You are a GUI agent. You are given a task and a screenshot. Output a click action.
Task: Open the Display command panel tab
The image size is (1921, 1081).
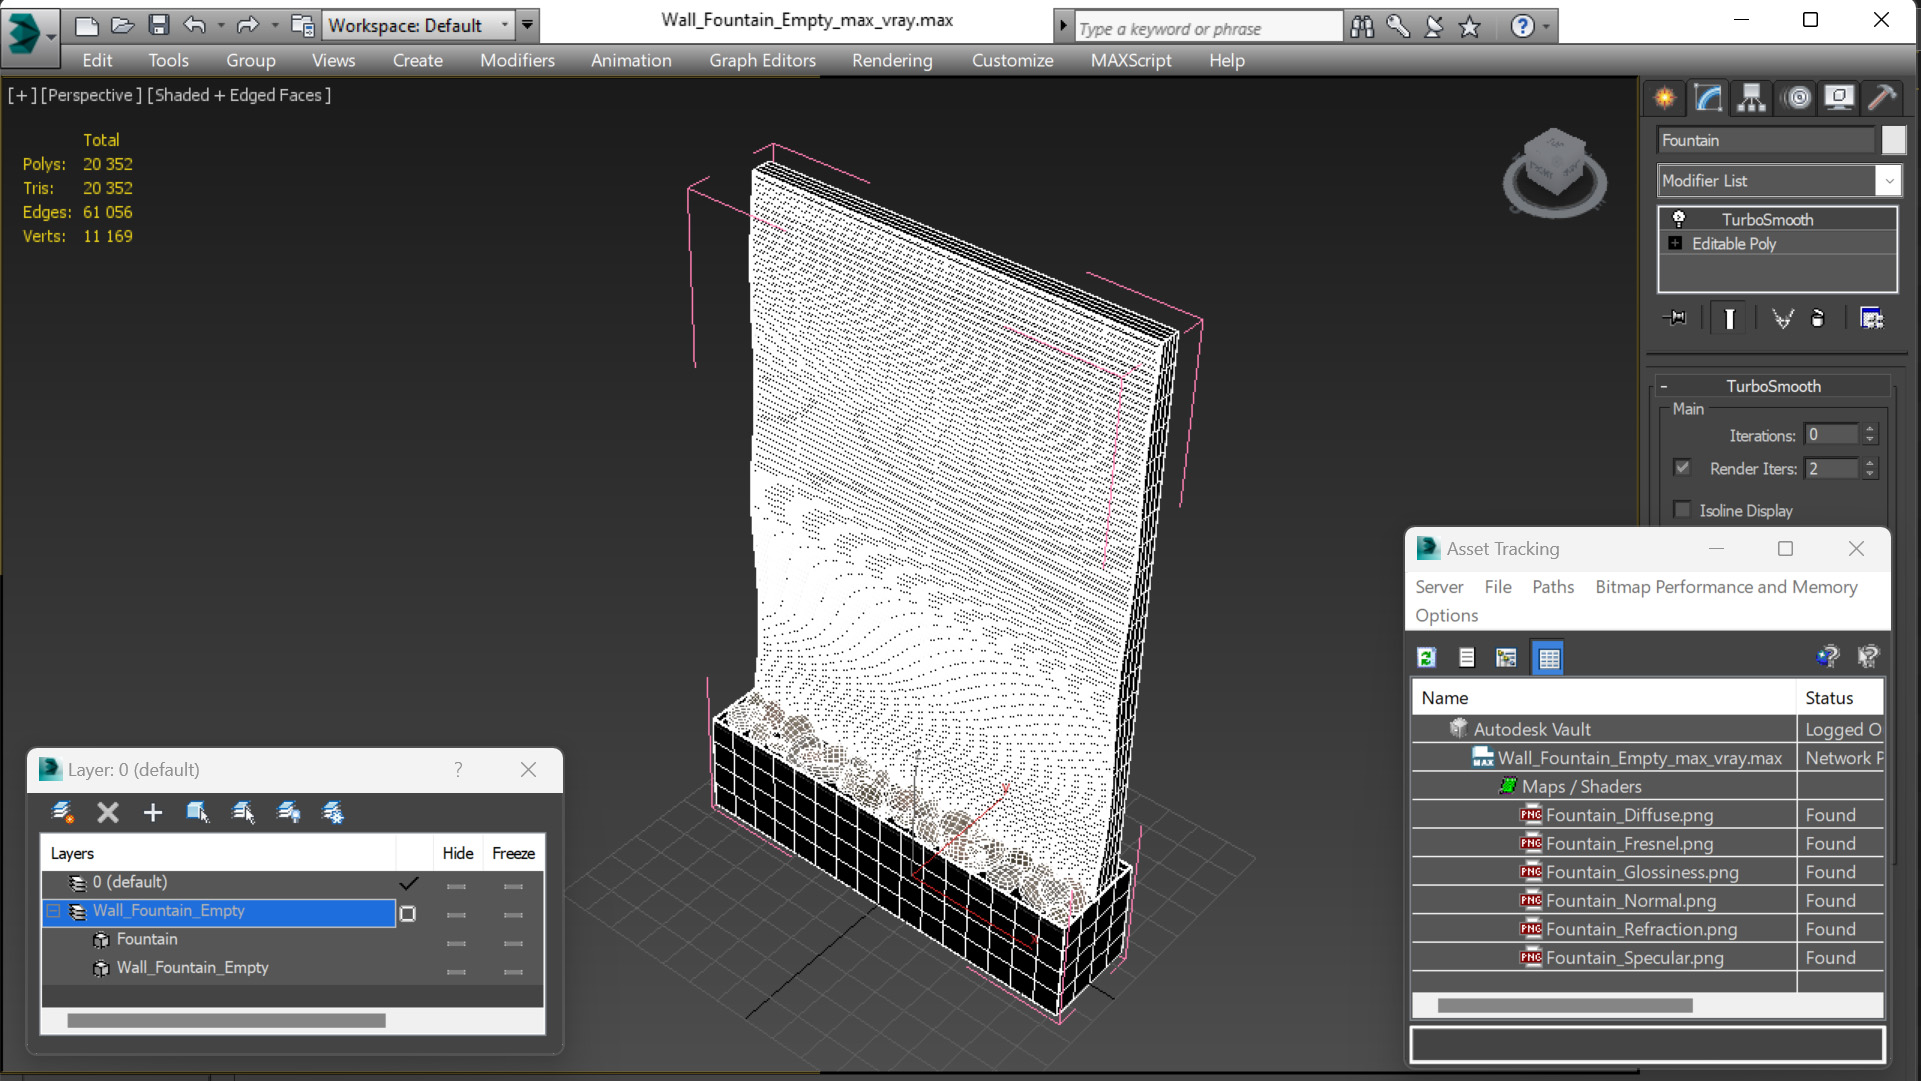point(1839,98)
